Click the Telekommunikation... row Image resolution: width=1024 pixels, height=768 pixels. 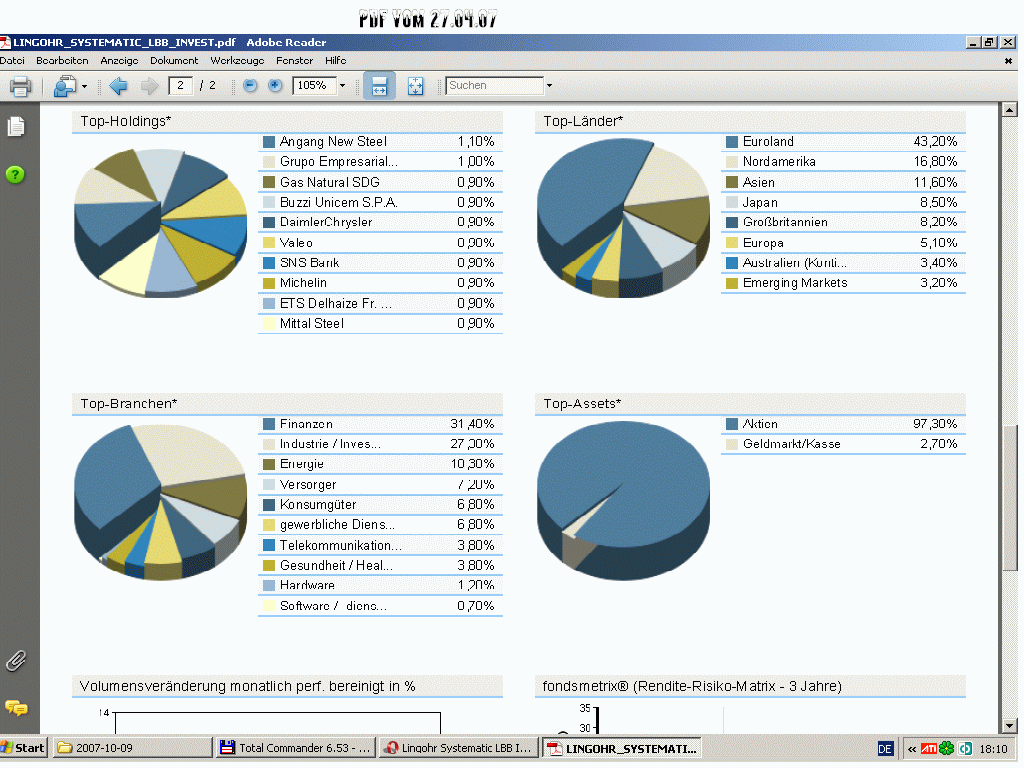point(380,545)
